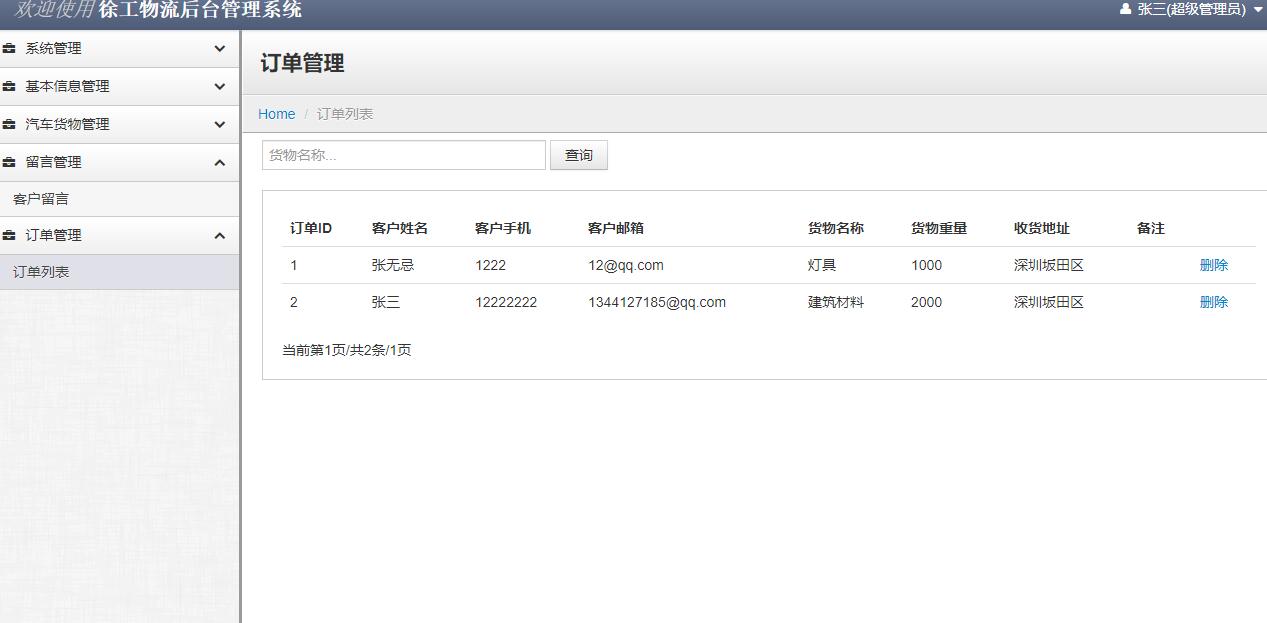Click the 订单管理 sidebar icon
This screenshot has width=1267, height=623.
[x=11, y=235]
